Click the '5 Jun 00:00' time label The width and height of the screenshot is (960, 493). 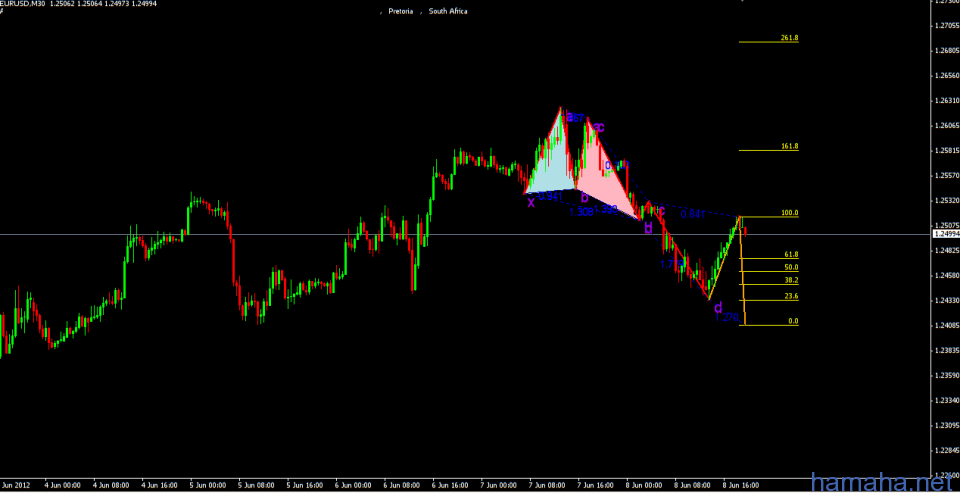click(208, 486)
